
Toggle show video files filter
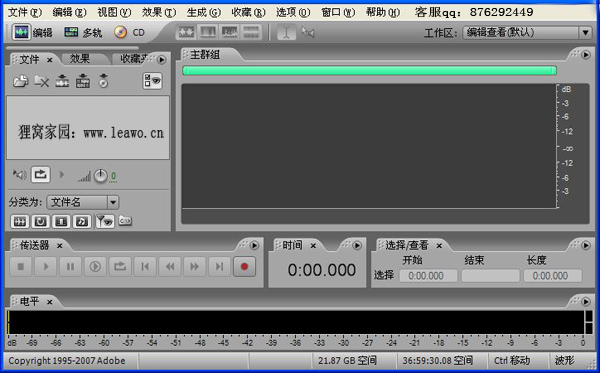pyautogui.click(x=61, y=221)
